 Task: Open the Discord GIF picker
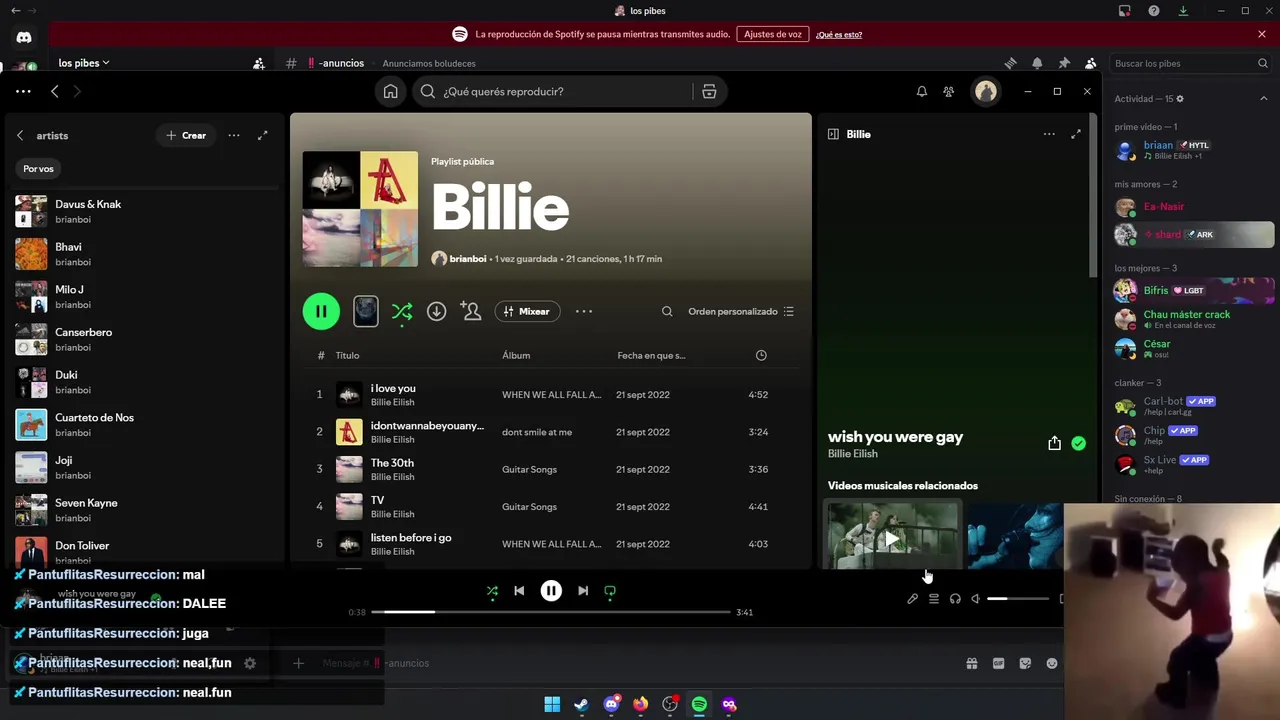point(998,663)
